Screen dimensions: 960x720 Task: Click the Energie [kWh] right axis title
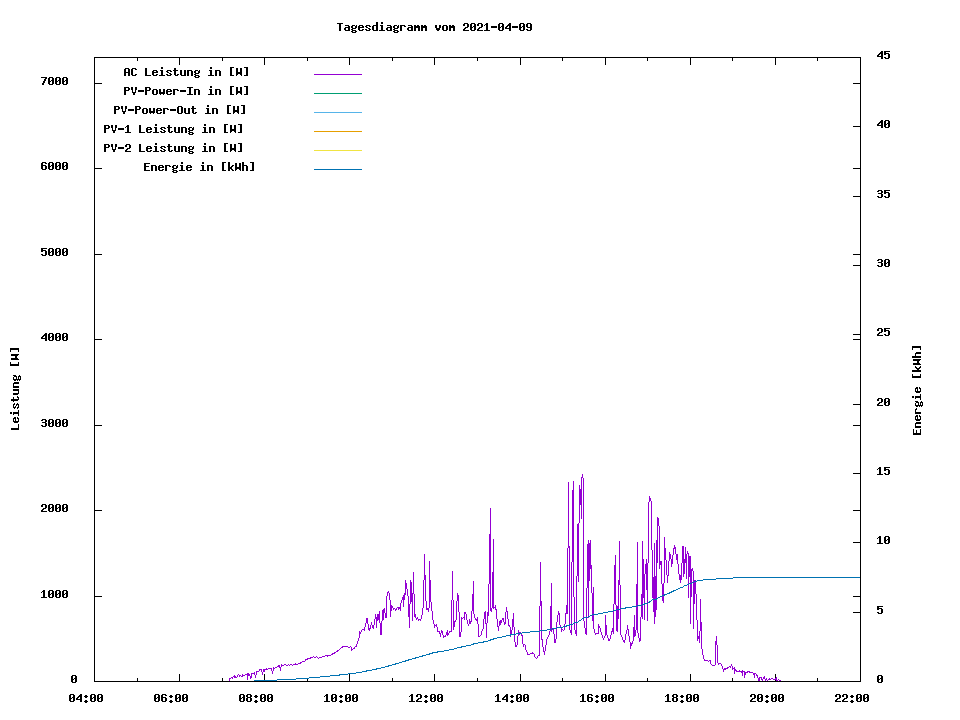pyautogui.click(x=917, y=390)
